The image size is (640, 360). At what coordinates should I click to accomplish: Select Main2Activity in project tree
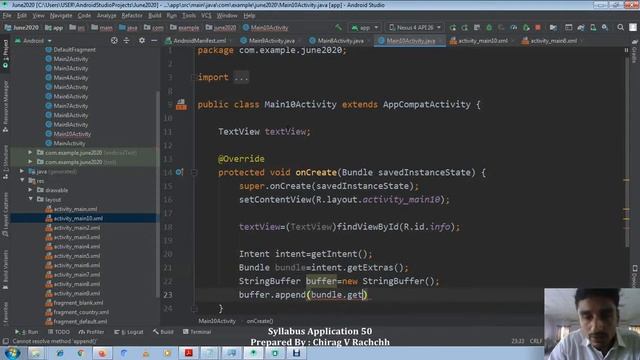click(x=71, y=59)
